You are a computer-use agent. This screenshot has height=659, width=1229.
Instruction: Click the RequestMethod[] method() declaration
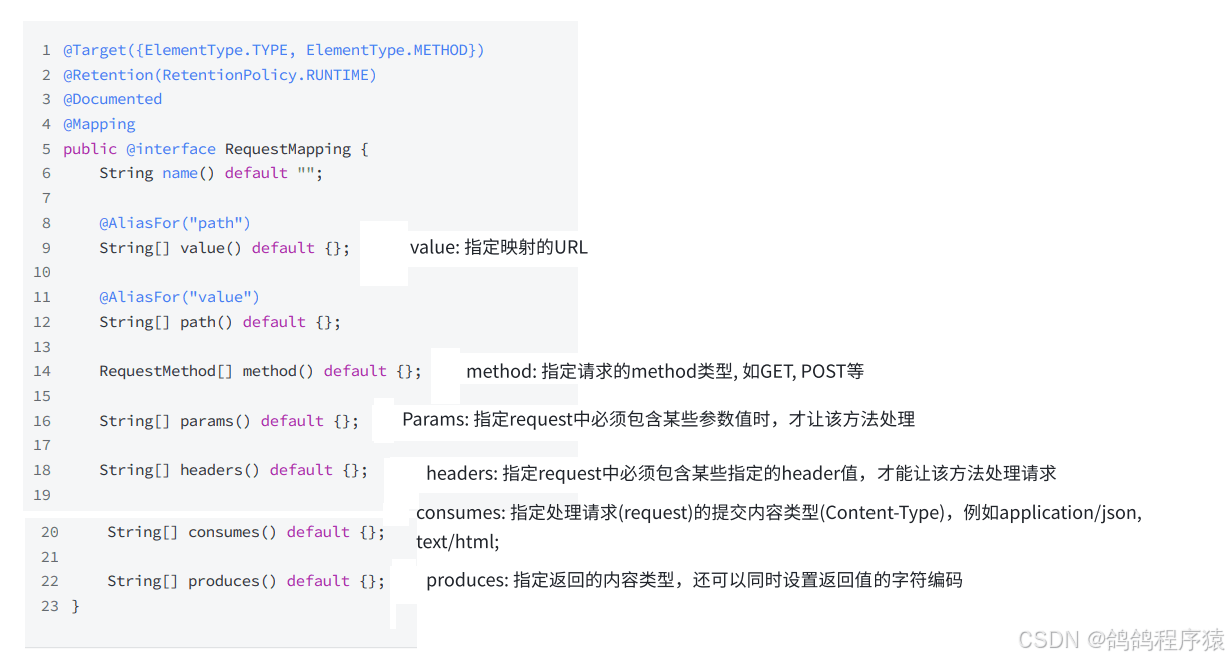point(260,371)
